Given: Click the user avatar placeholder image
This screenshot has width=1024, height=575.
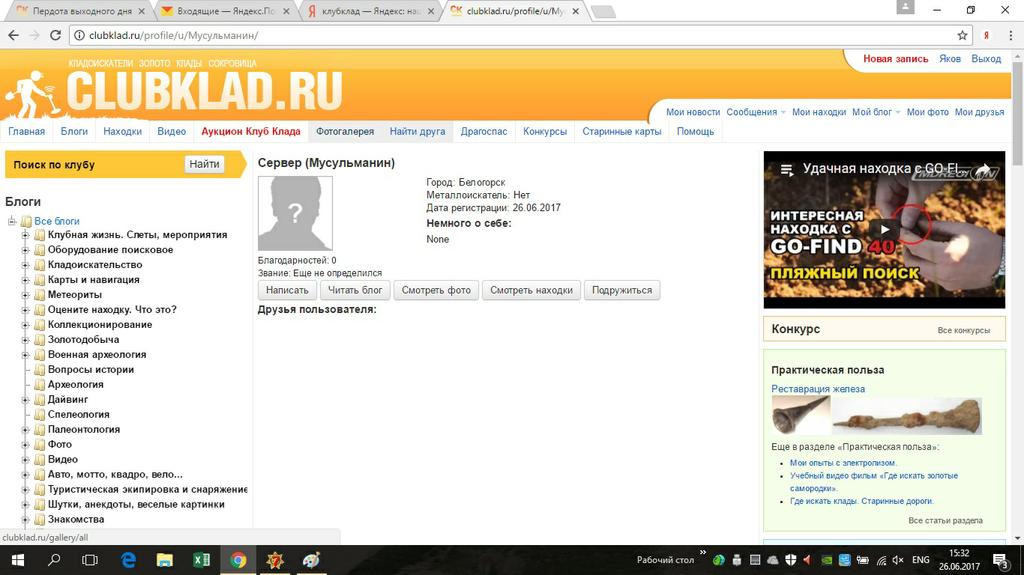Looking at the screenshot, I should point(295,213).
